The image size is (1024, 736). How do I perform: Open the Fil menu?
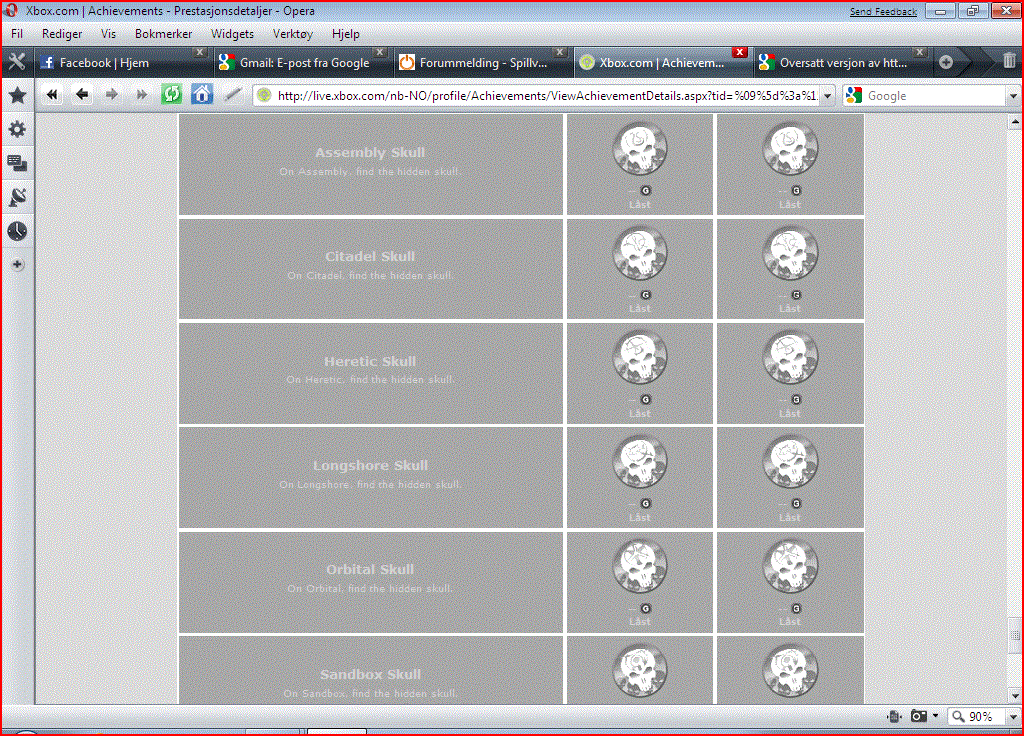click(17, 34)
